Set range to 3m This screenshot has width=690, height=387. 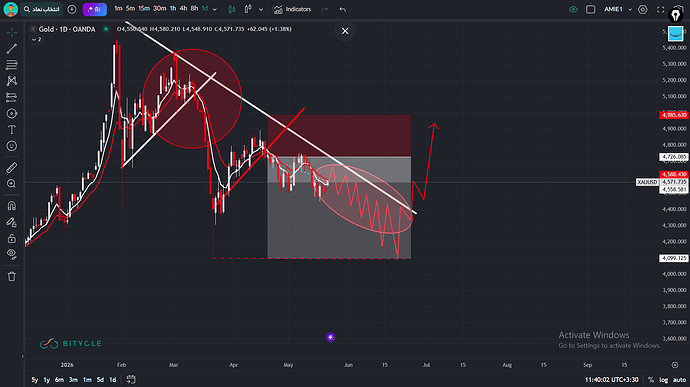pyautogui.click(x=73, y=380)
